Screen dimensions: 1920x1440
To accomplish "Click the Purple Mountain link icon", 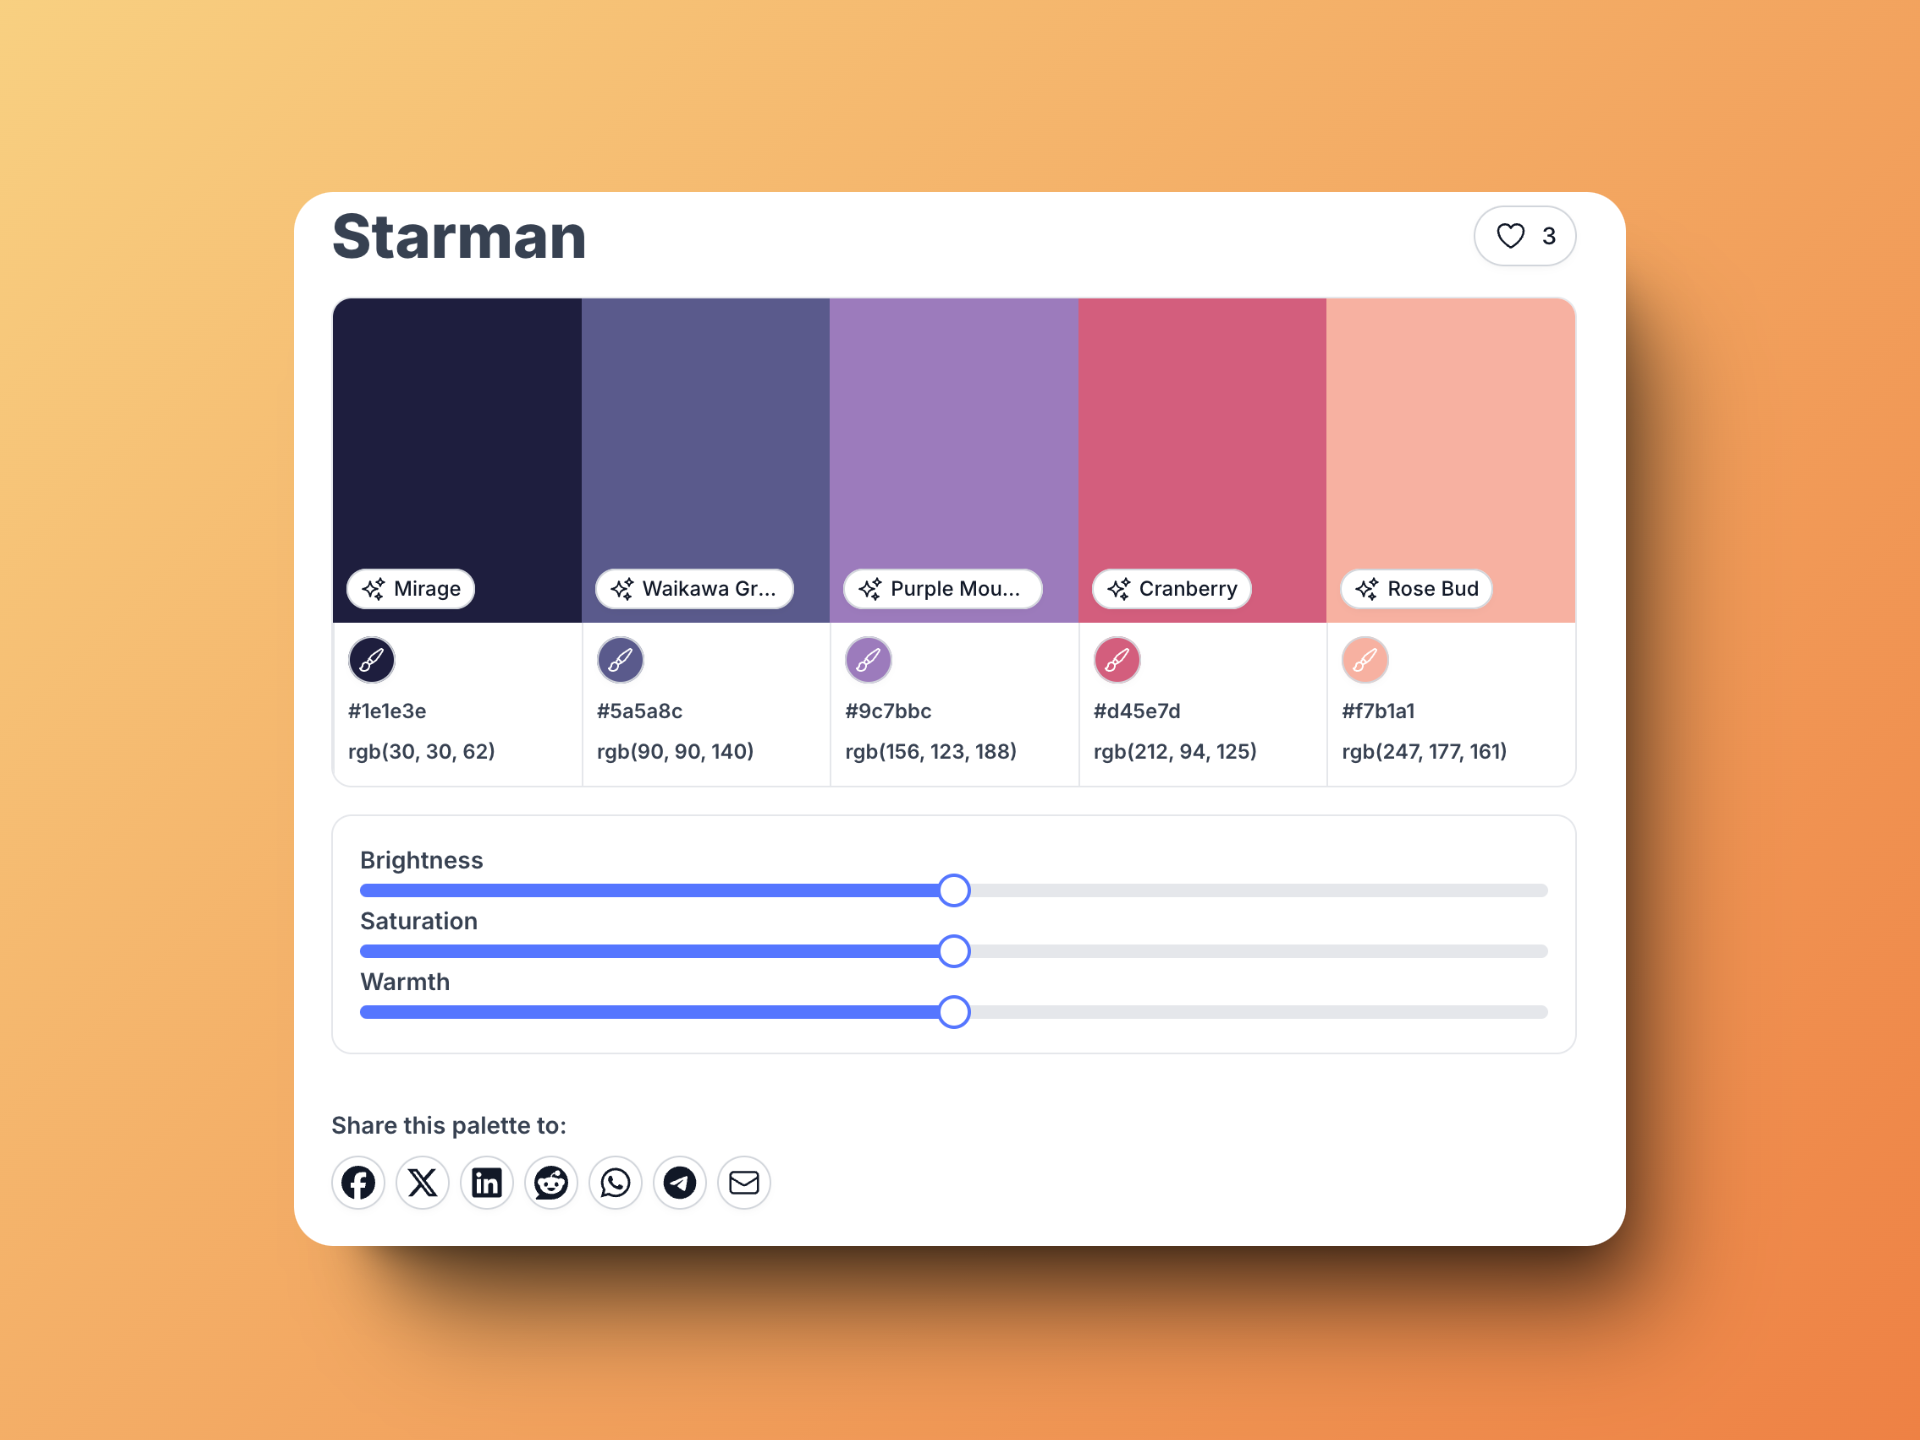I will (868, 659).
